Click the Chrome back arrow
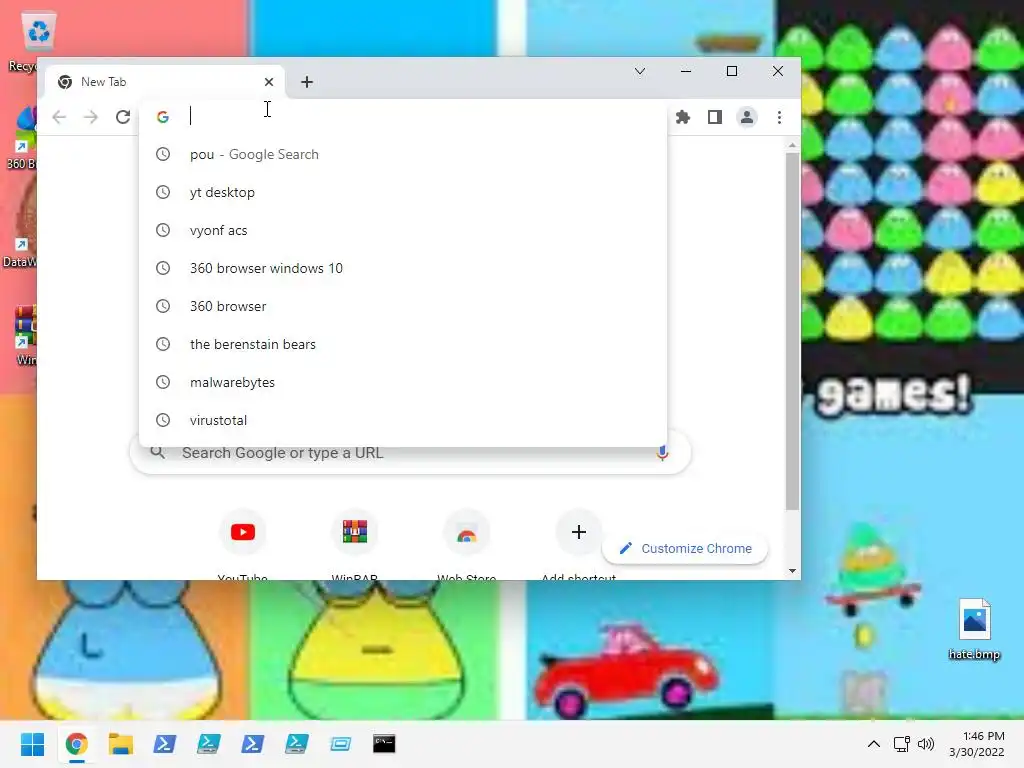The image size is (1024, 768). 59,117
